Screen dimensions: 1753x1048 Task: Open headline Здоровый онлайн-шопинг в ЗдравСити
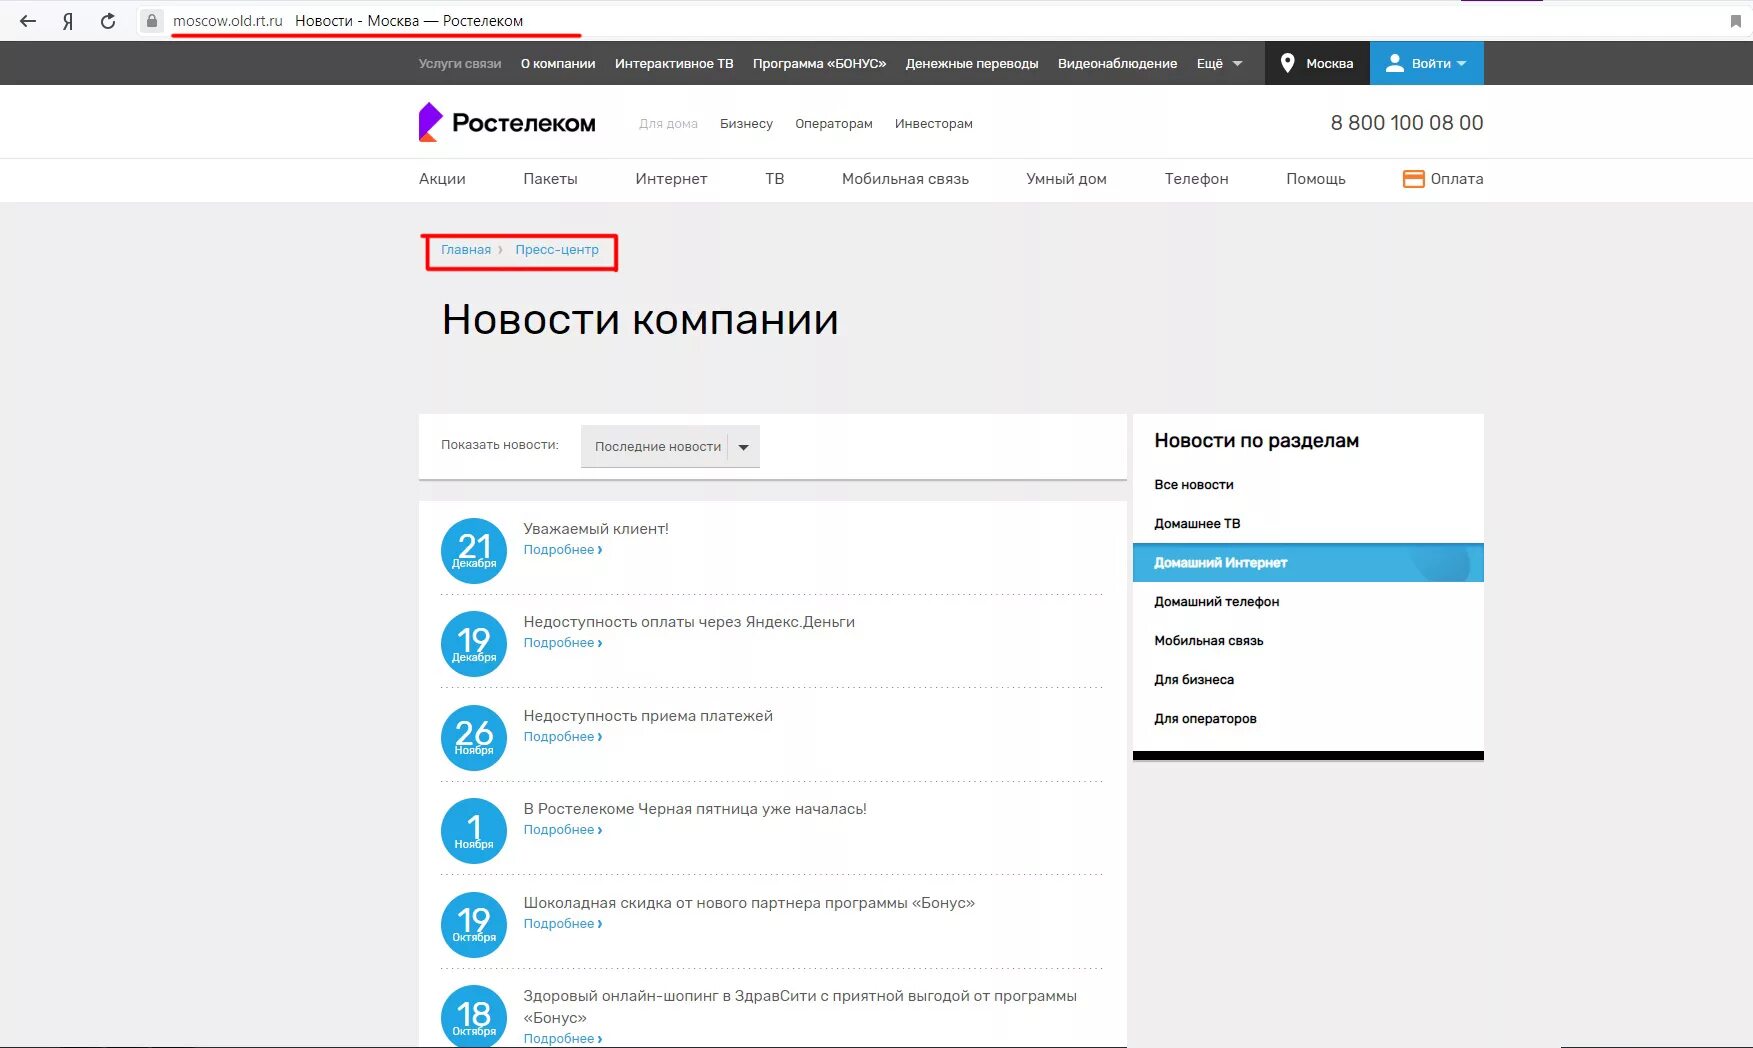click(800, 1007)
